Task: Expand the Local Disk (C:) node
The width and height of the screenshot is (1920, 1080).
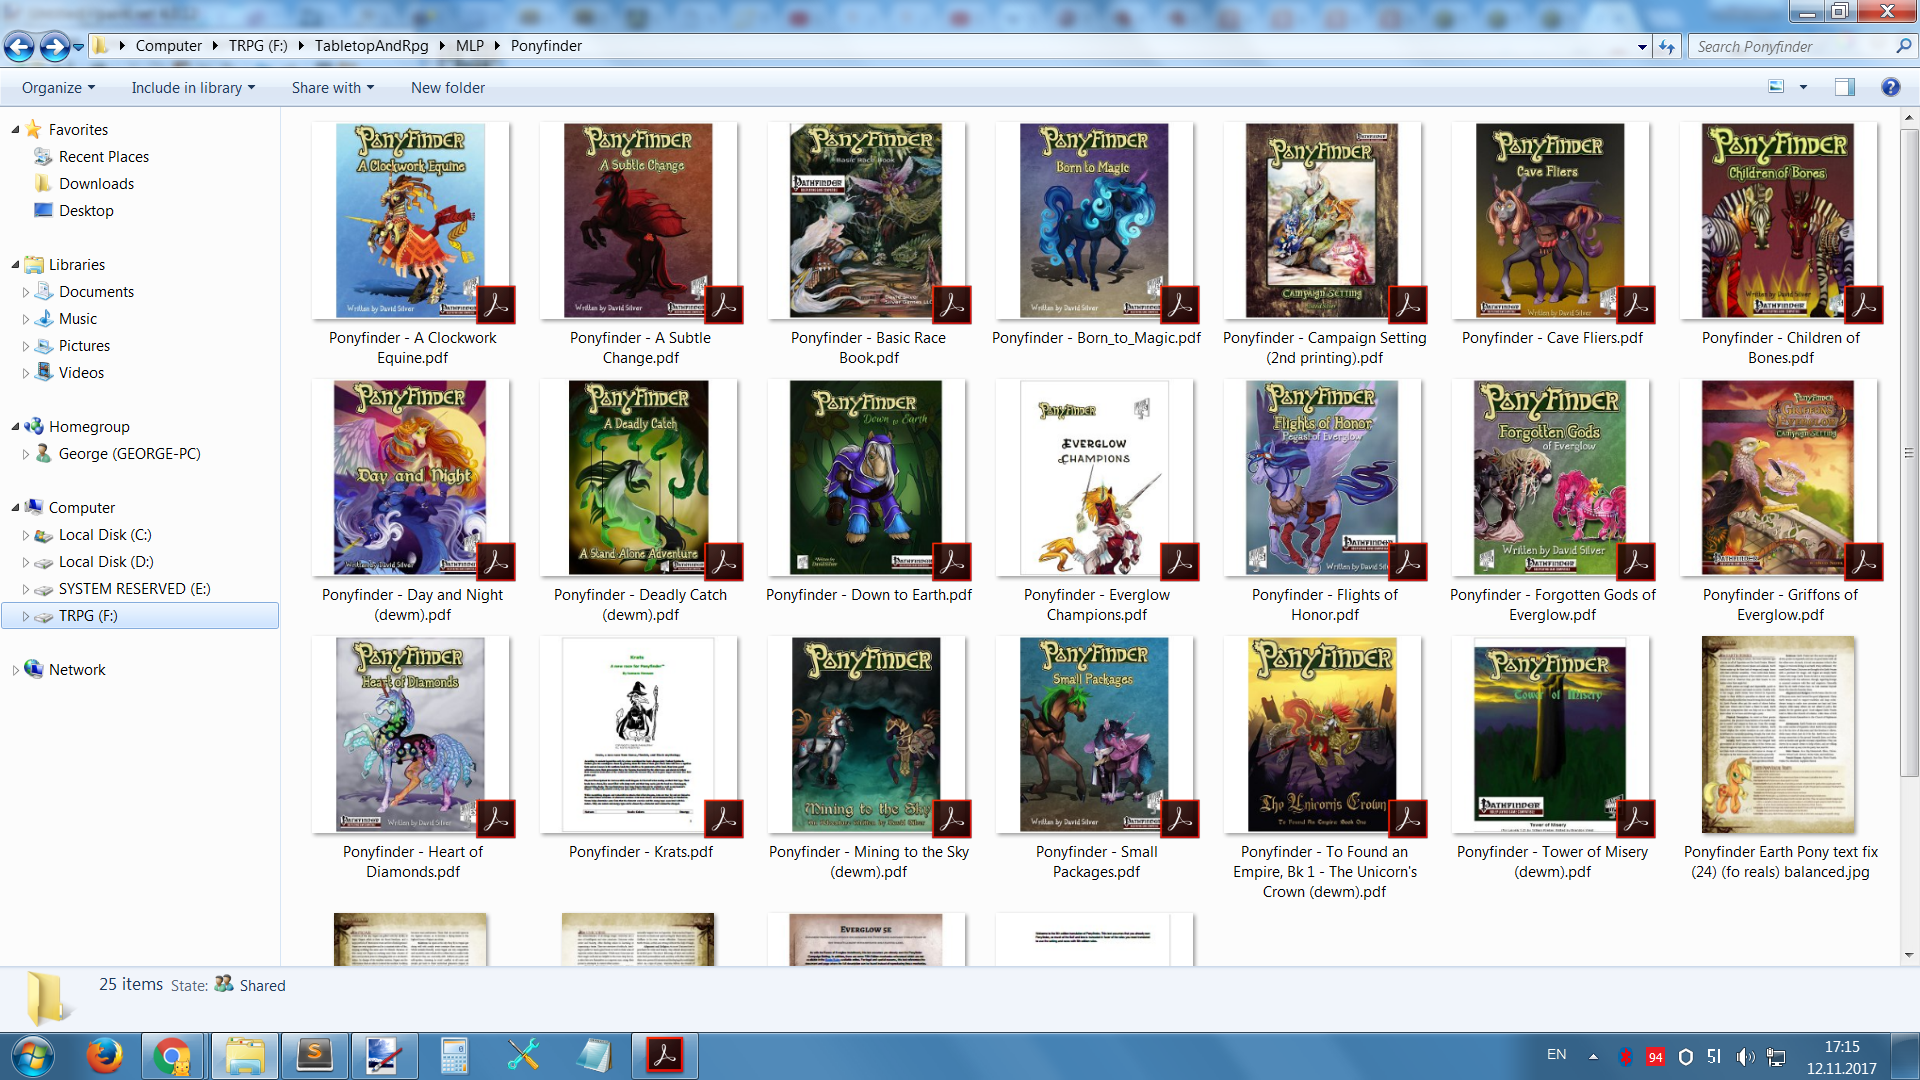Action: tap(26, 535)
